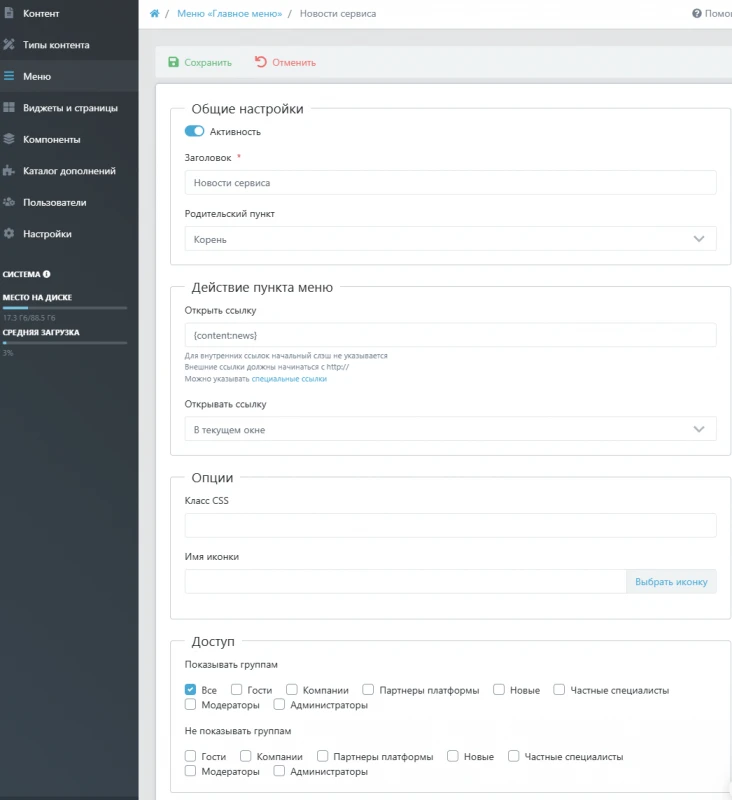Click the Widgets and pages grid icon
Viewport: 732px width, 800px height.
coord(9,108)
